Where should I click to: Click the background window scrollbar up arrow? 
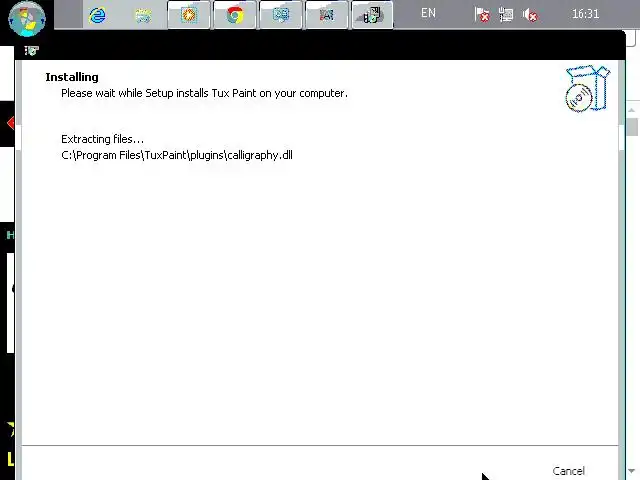click(632, 109)
